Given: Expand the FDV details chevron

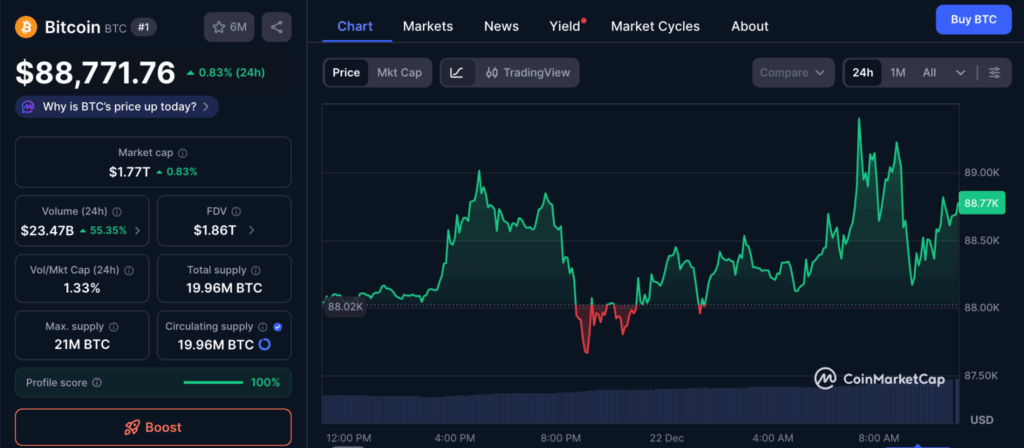Looking at the screenshot, I should [251, 230].
